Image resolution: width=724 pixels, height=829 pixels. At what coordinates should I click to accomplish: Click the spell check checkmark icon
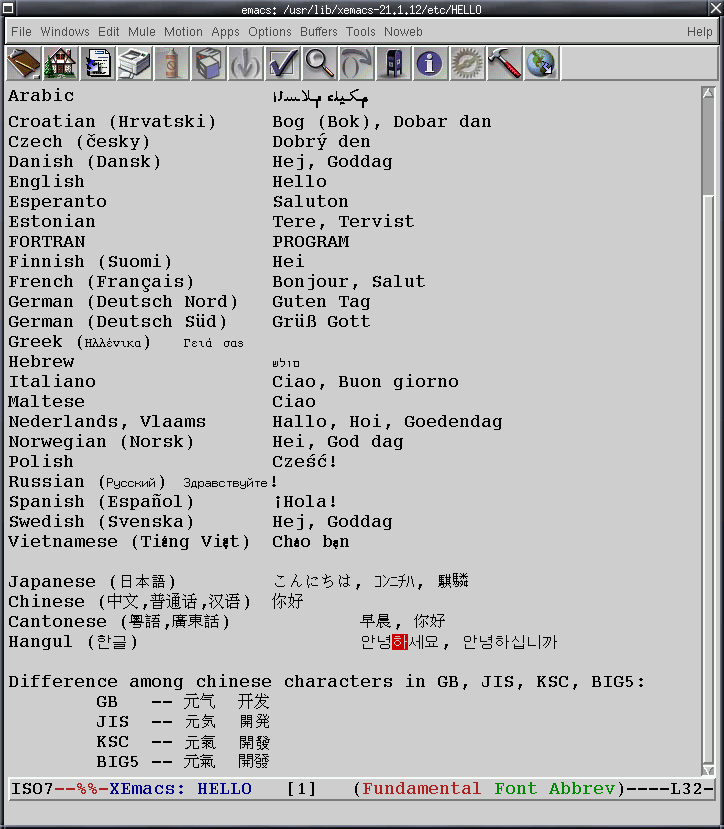tap(283, 63)
